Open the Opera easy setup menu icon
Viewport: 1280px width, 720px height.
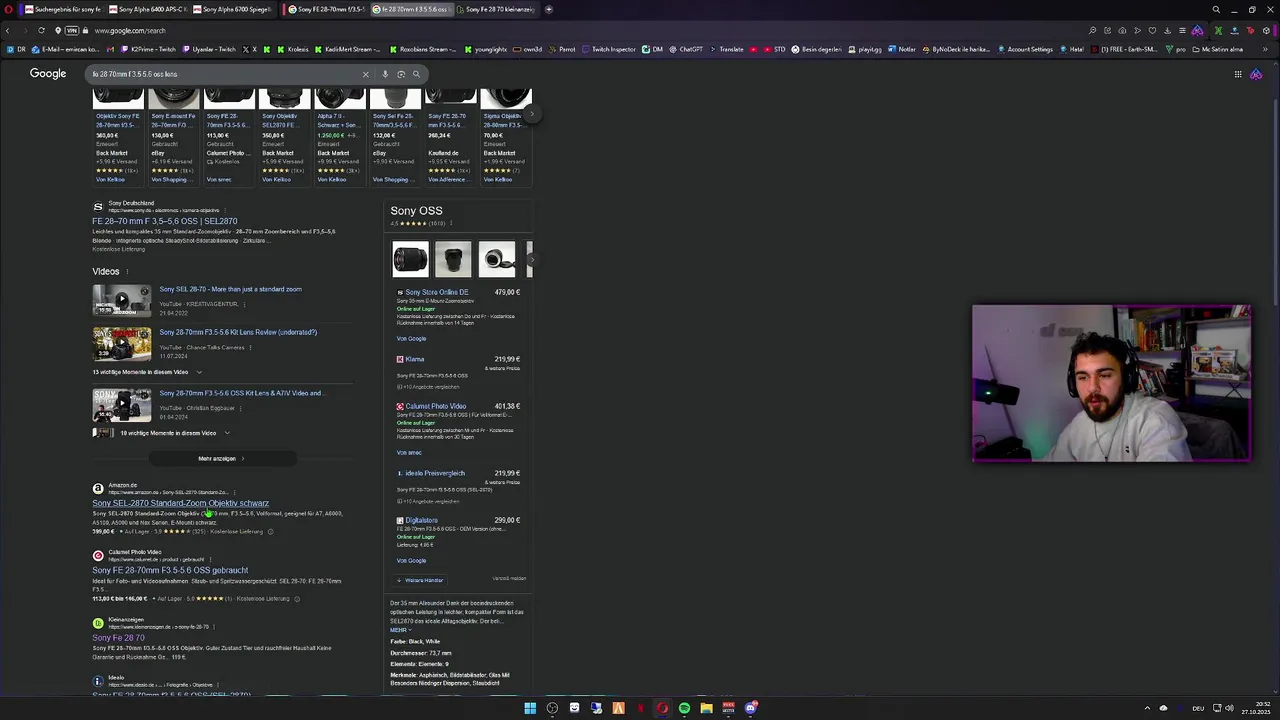(1182, 30)
